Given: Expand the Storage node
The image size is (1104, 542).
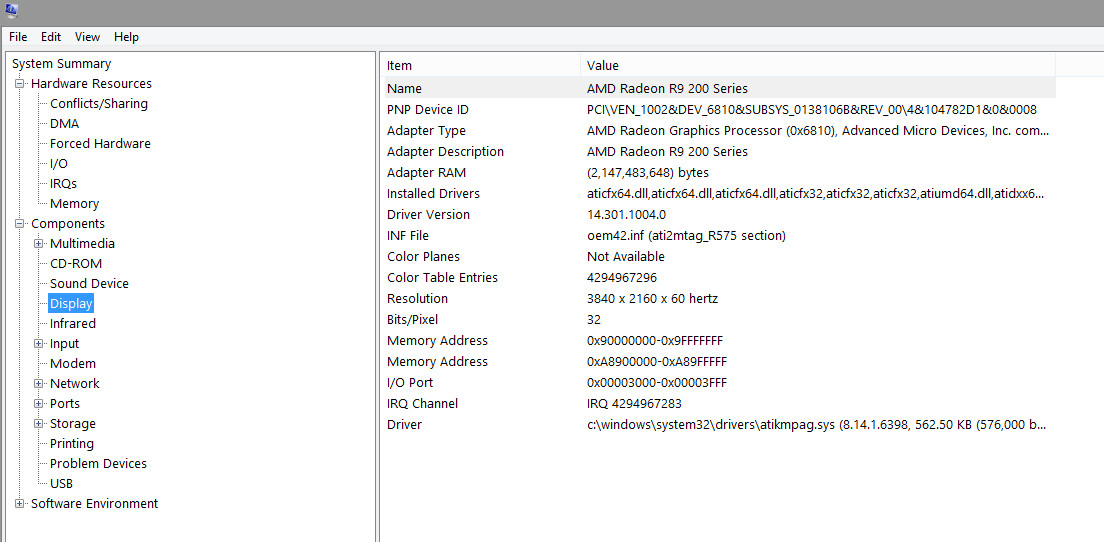Looking at the screenshot, I should pyautogui.click(x=39, y=424).
